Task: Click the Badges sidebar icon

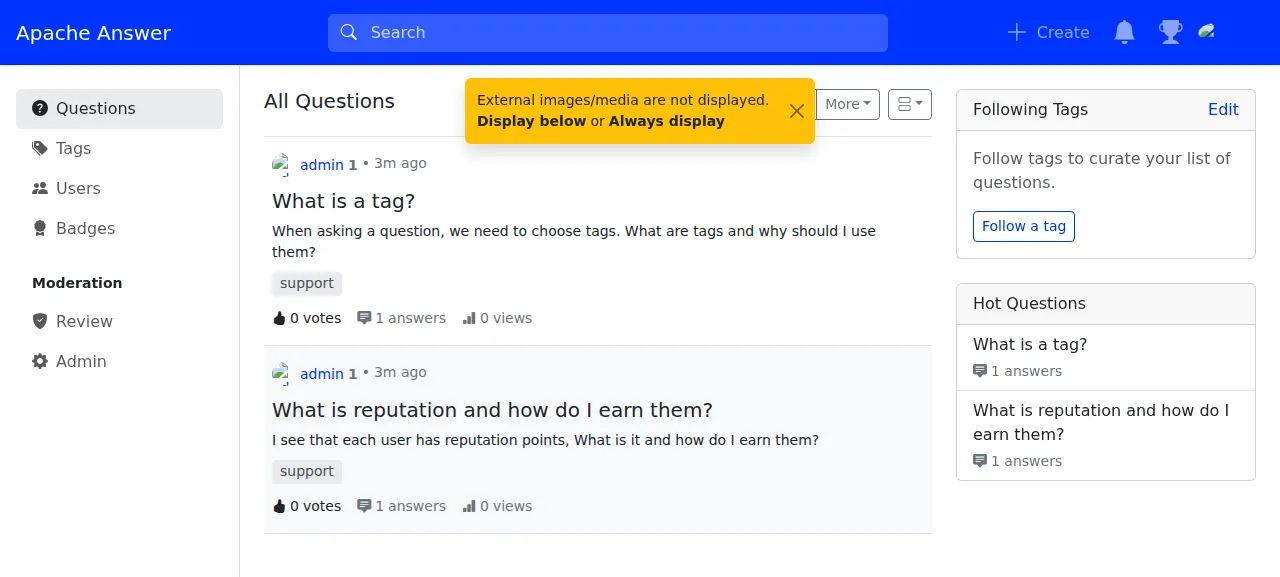Action: pyautogui.click(x=40, y=228)
